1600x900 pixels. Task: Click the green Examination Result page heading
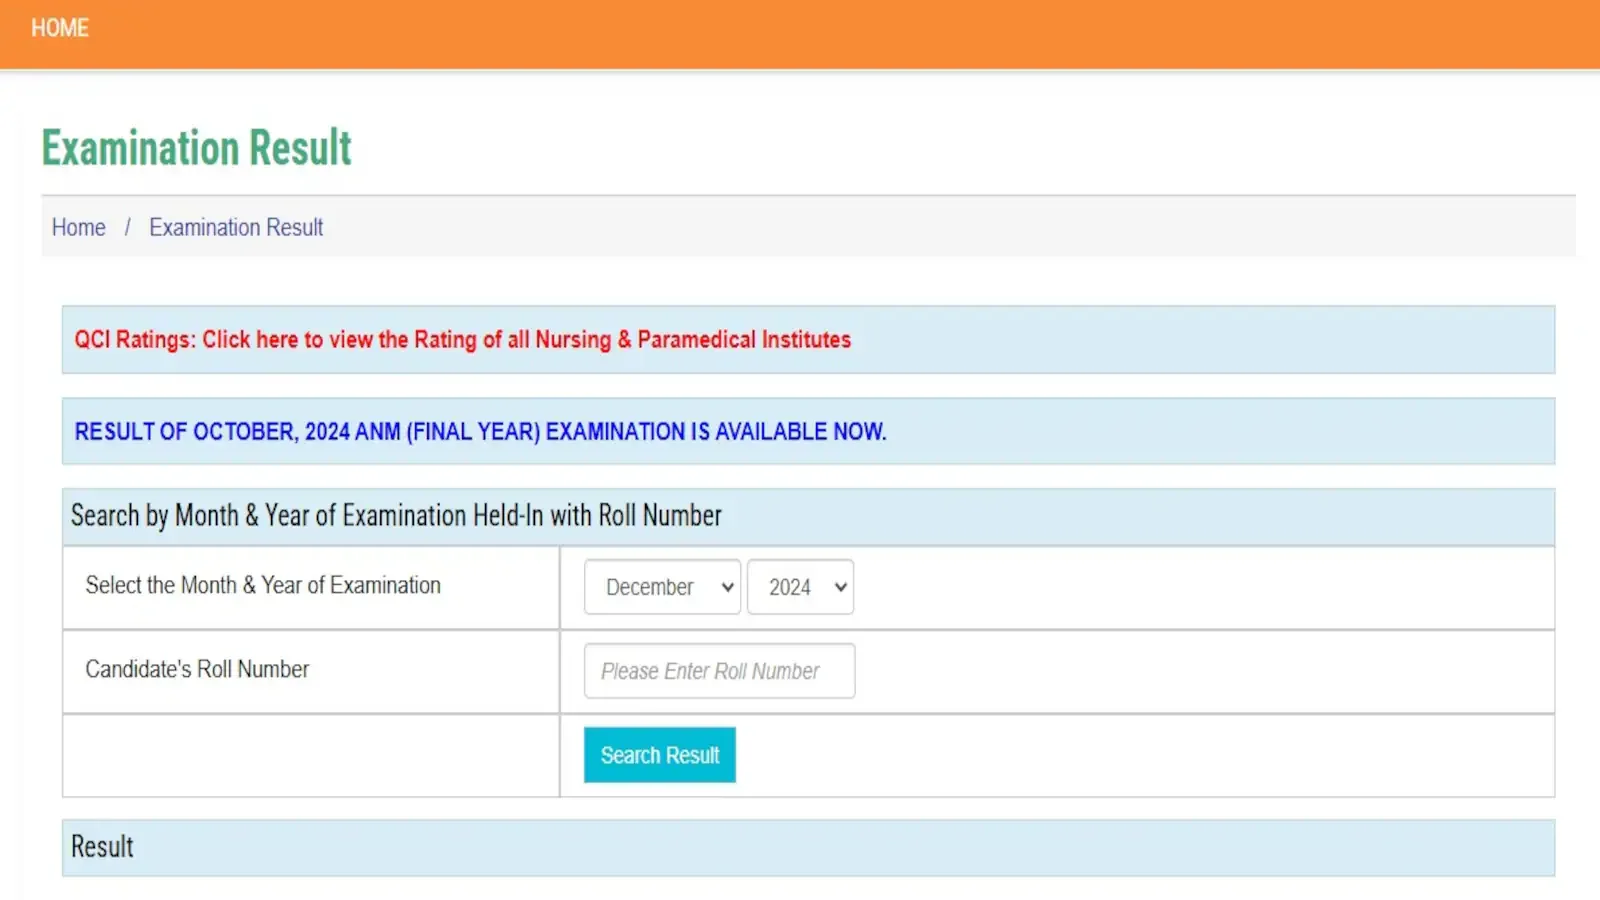pyautogui.click(x=196, y=148)
